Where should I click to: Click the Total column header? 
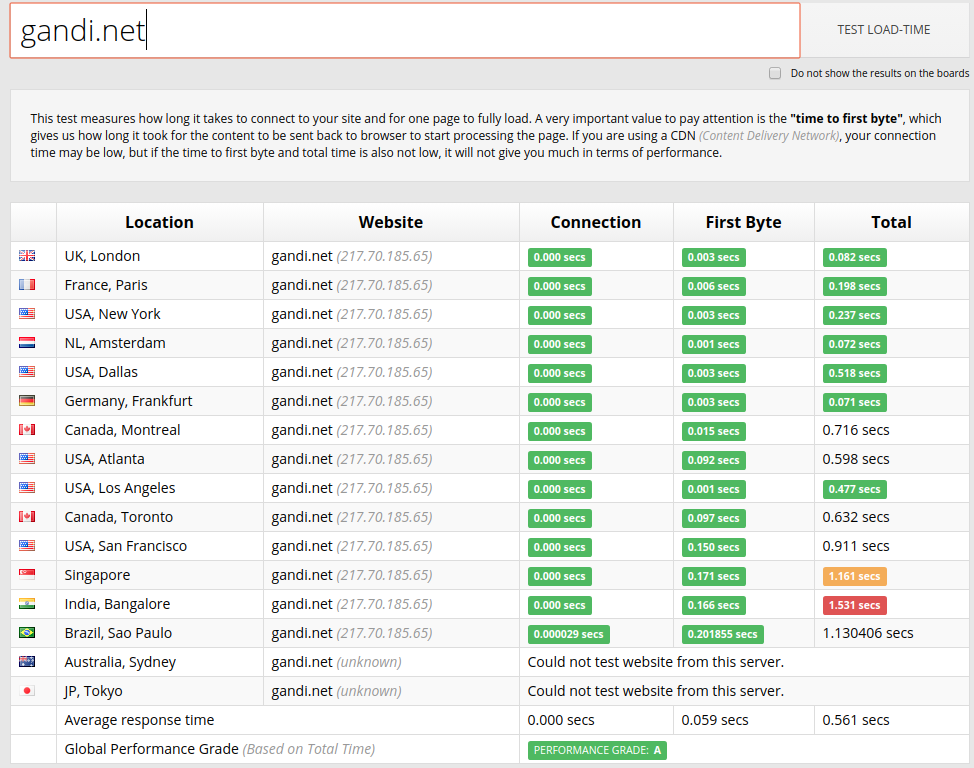click(891, 222)
